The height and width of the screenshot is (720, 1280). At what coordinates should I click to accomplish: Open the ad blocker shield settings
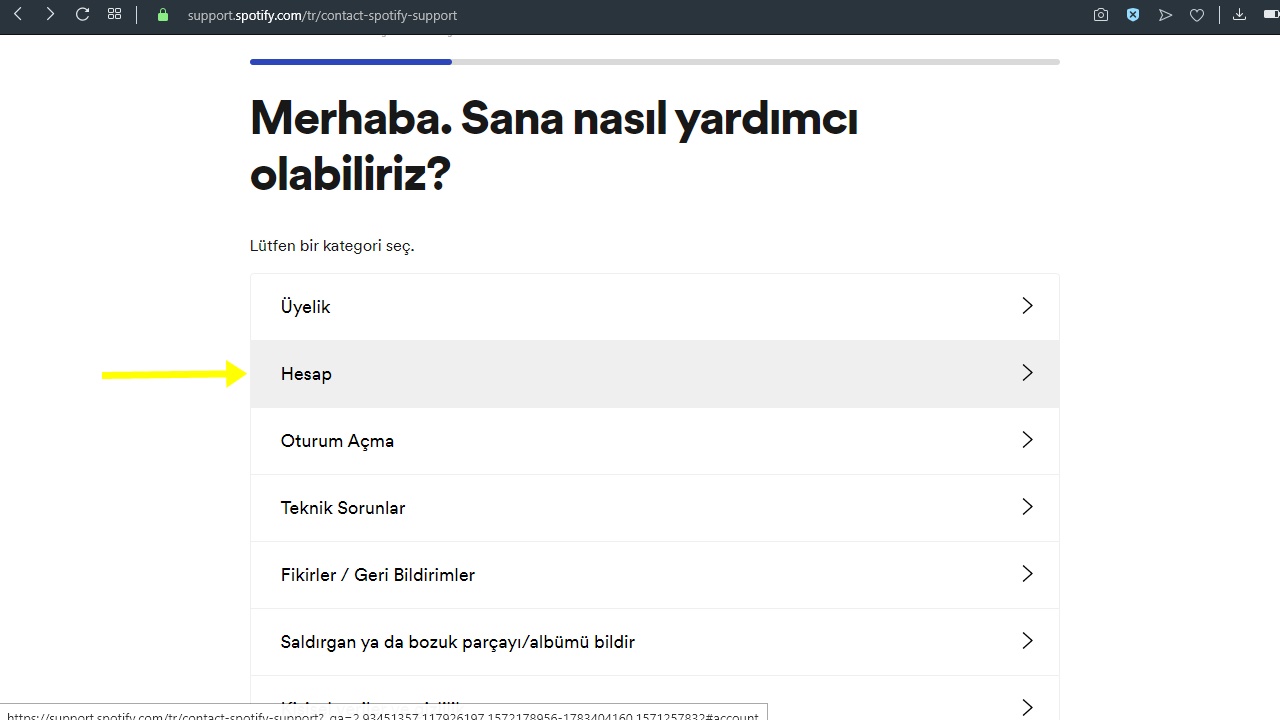[1132, 14]
